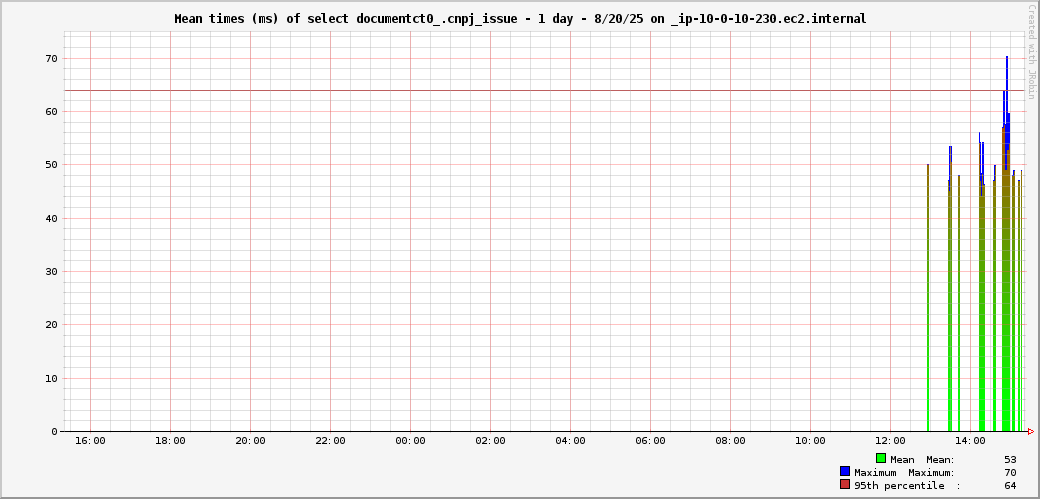Click the 18:00 time axis label
The image size is (1040, 499).
pos(170,441)
